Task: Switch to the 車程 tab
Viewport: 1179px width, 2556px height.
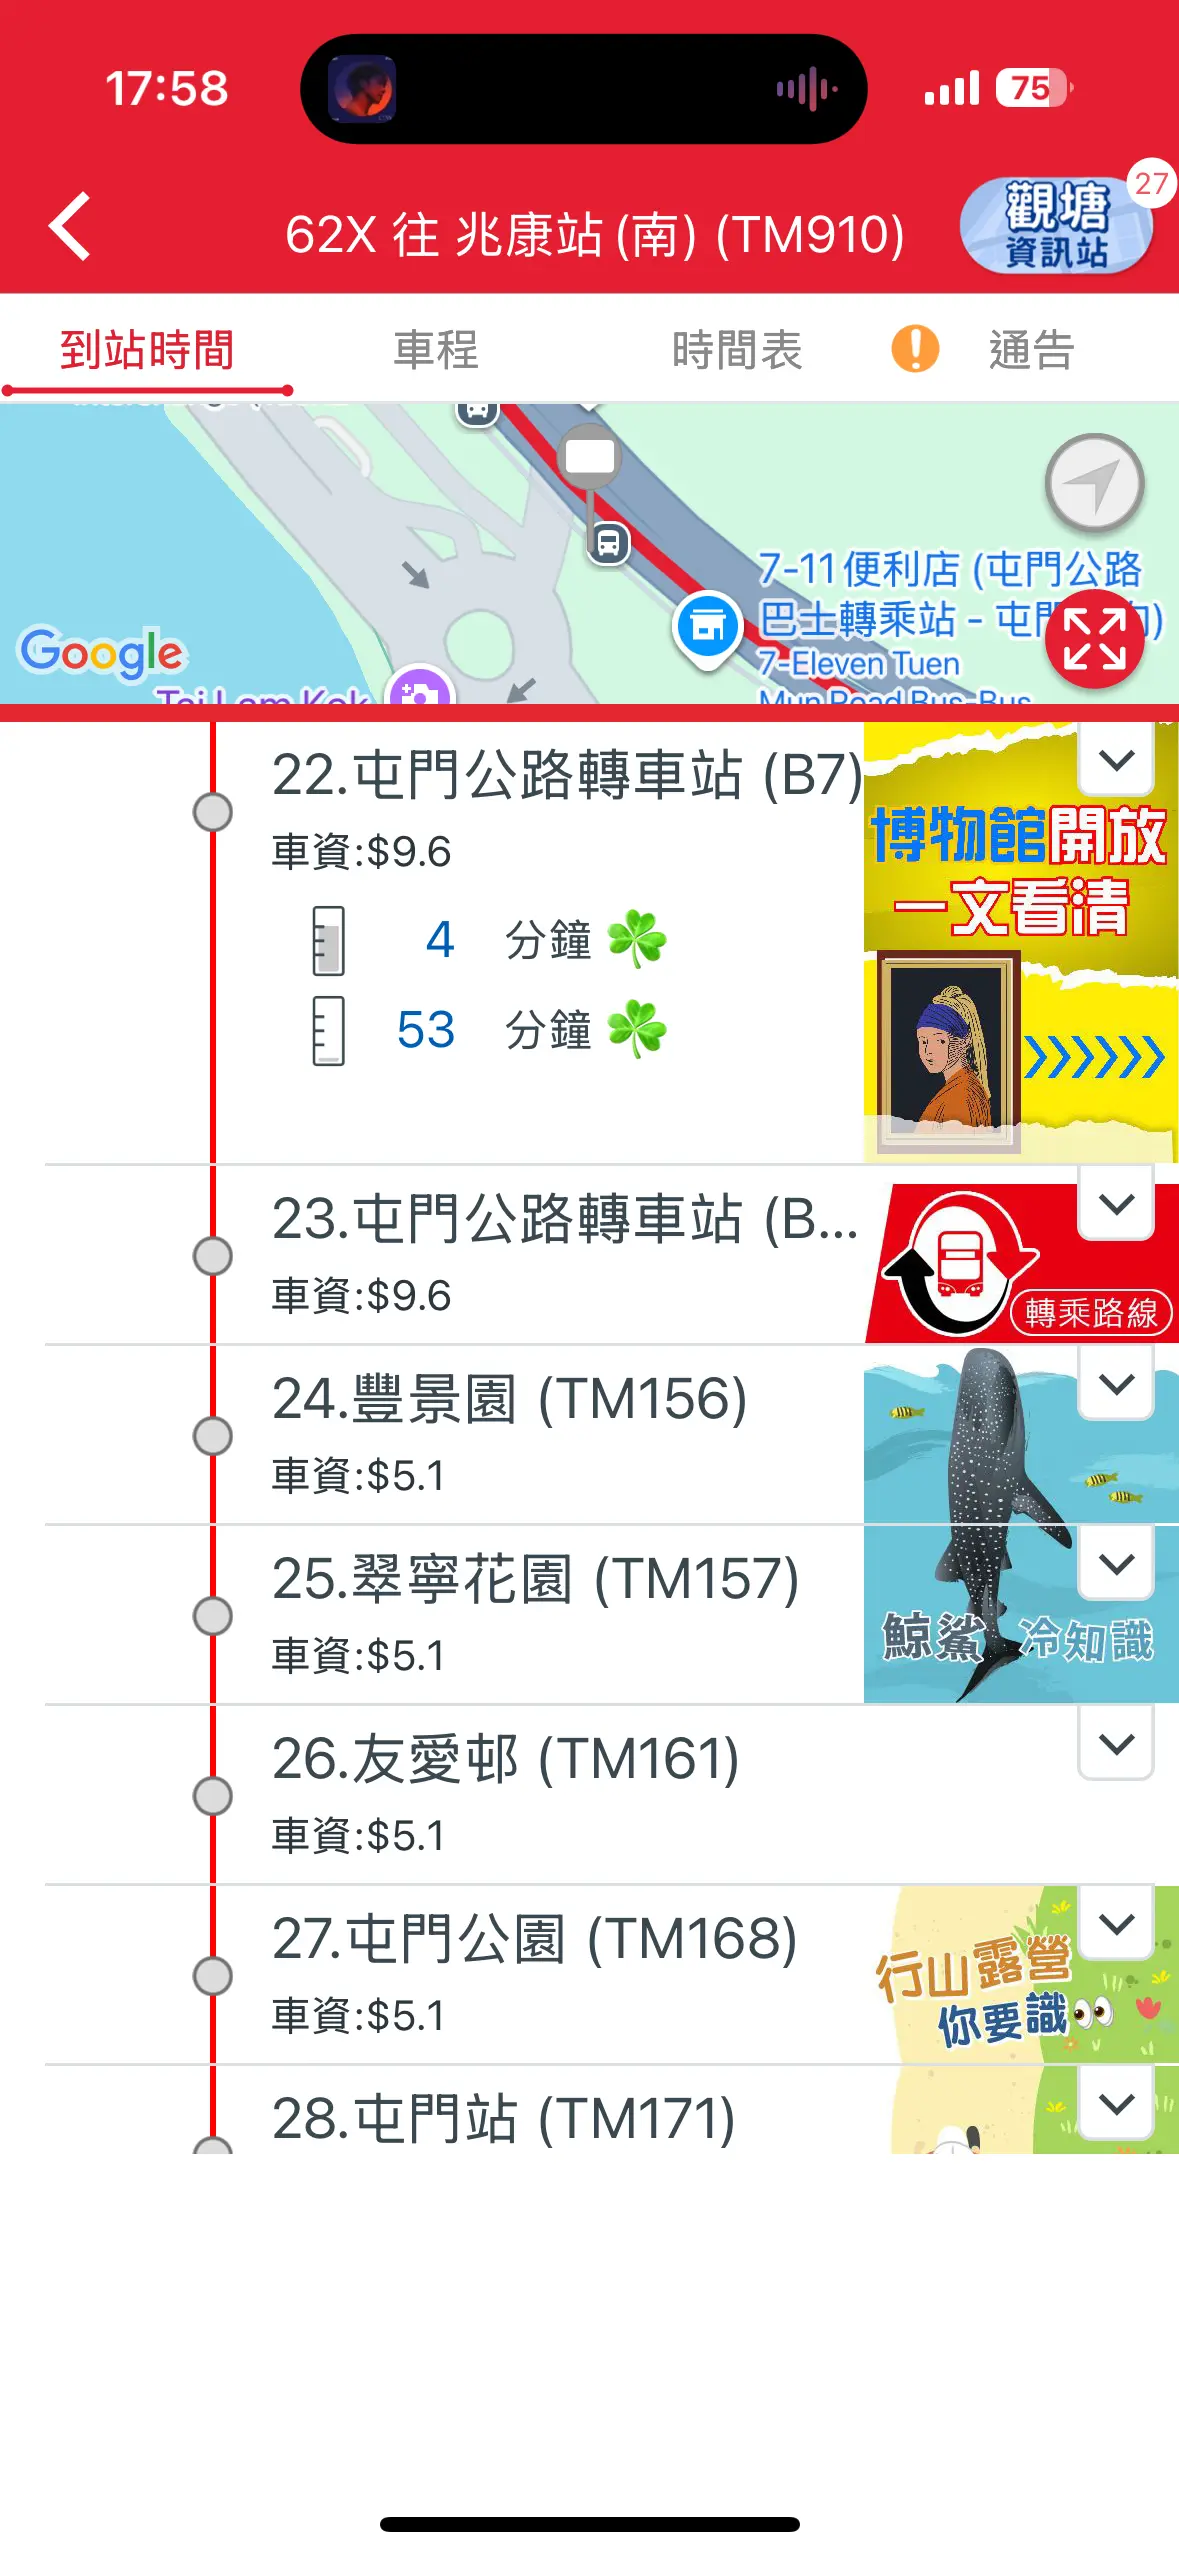Action: point(436,350)
